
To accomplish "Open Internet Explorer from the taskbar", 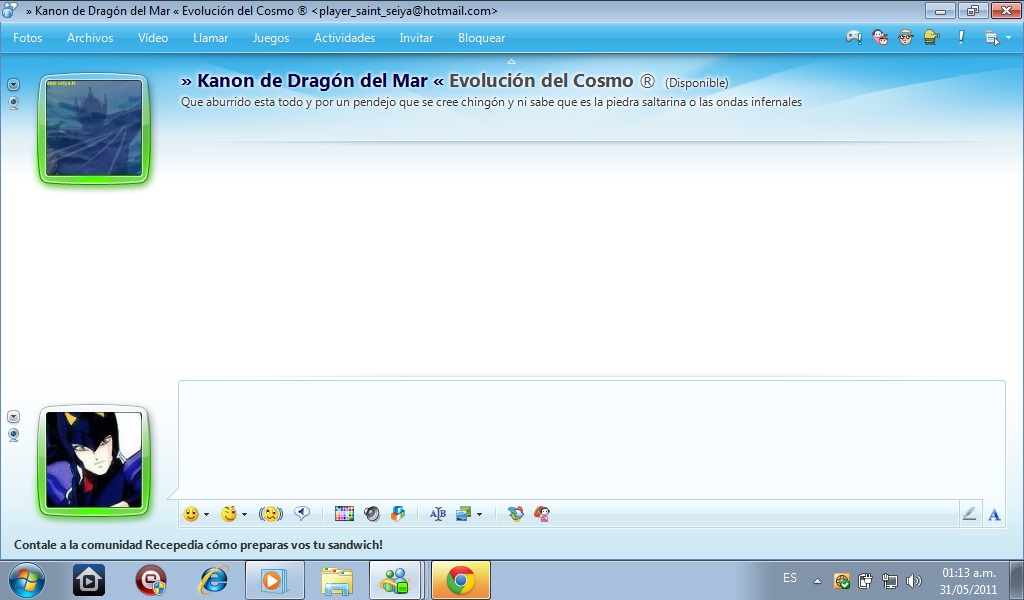I will click(213, 580).
